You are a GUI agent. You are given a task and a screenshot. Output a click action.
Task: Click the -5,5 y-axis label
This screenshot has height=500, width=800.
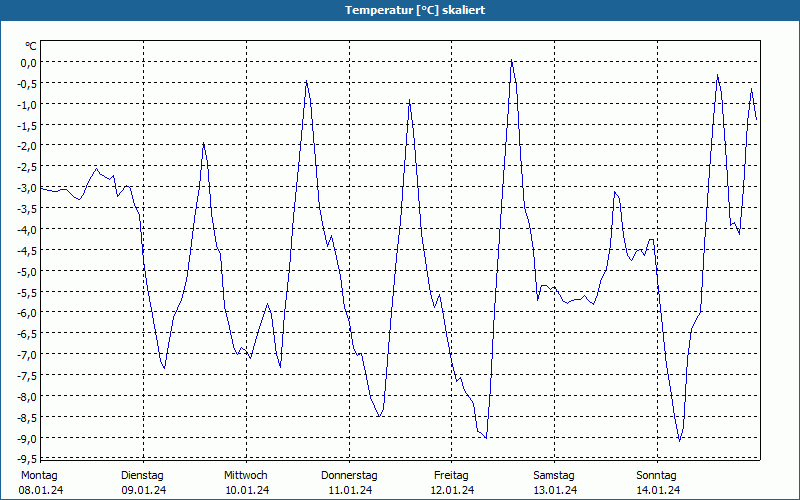27,292
